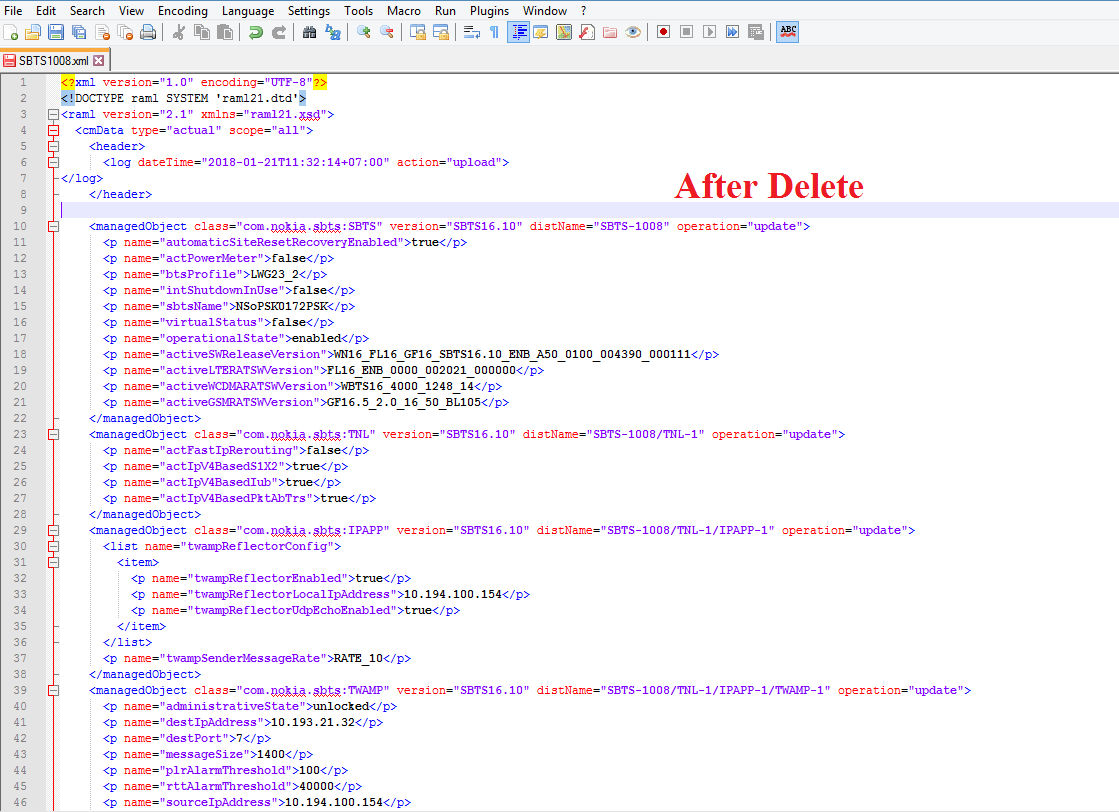Toggle Word Wrap mode
This screenshot has width=1119, height=812.
[473, 31]
